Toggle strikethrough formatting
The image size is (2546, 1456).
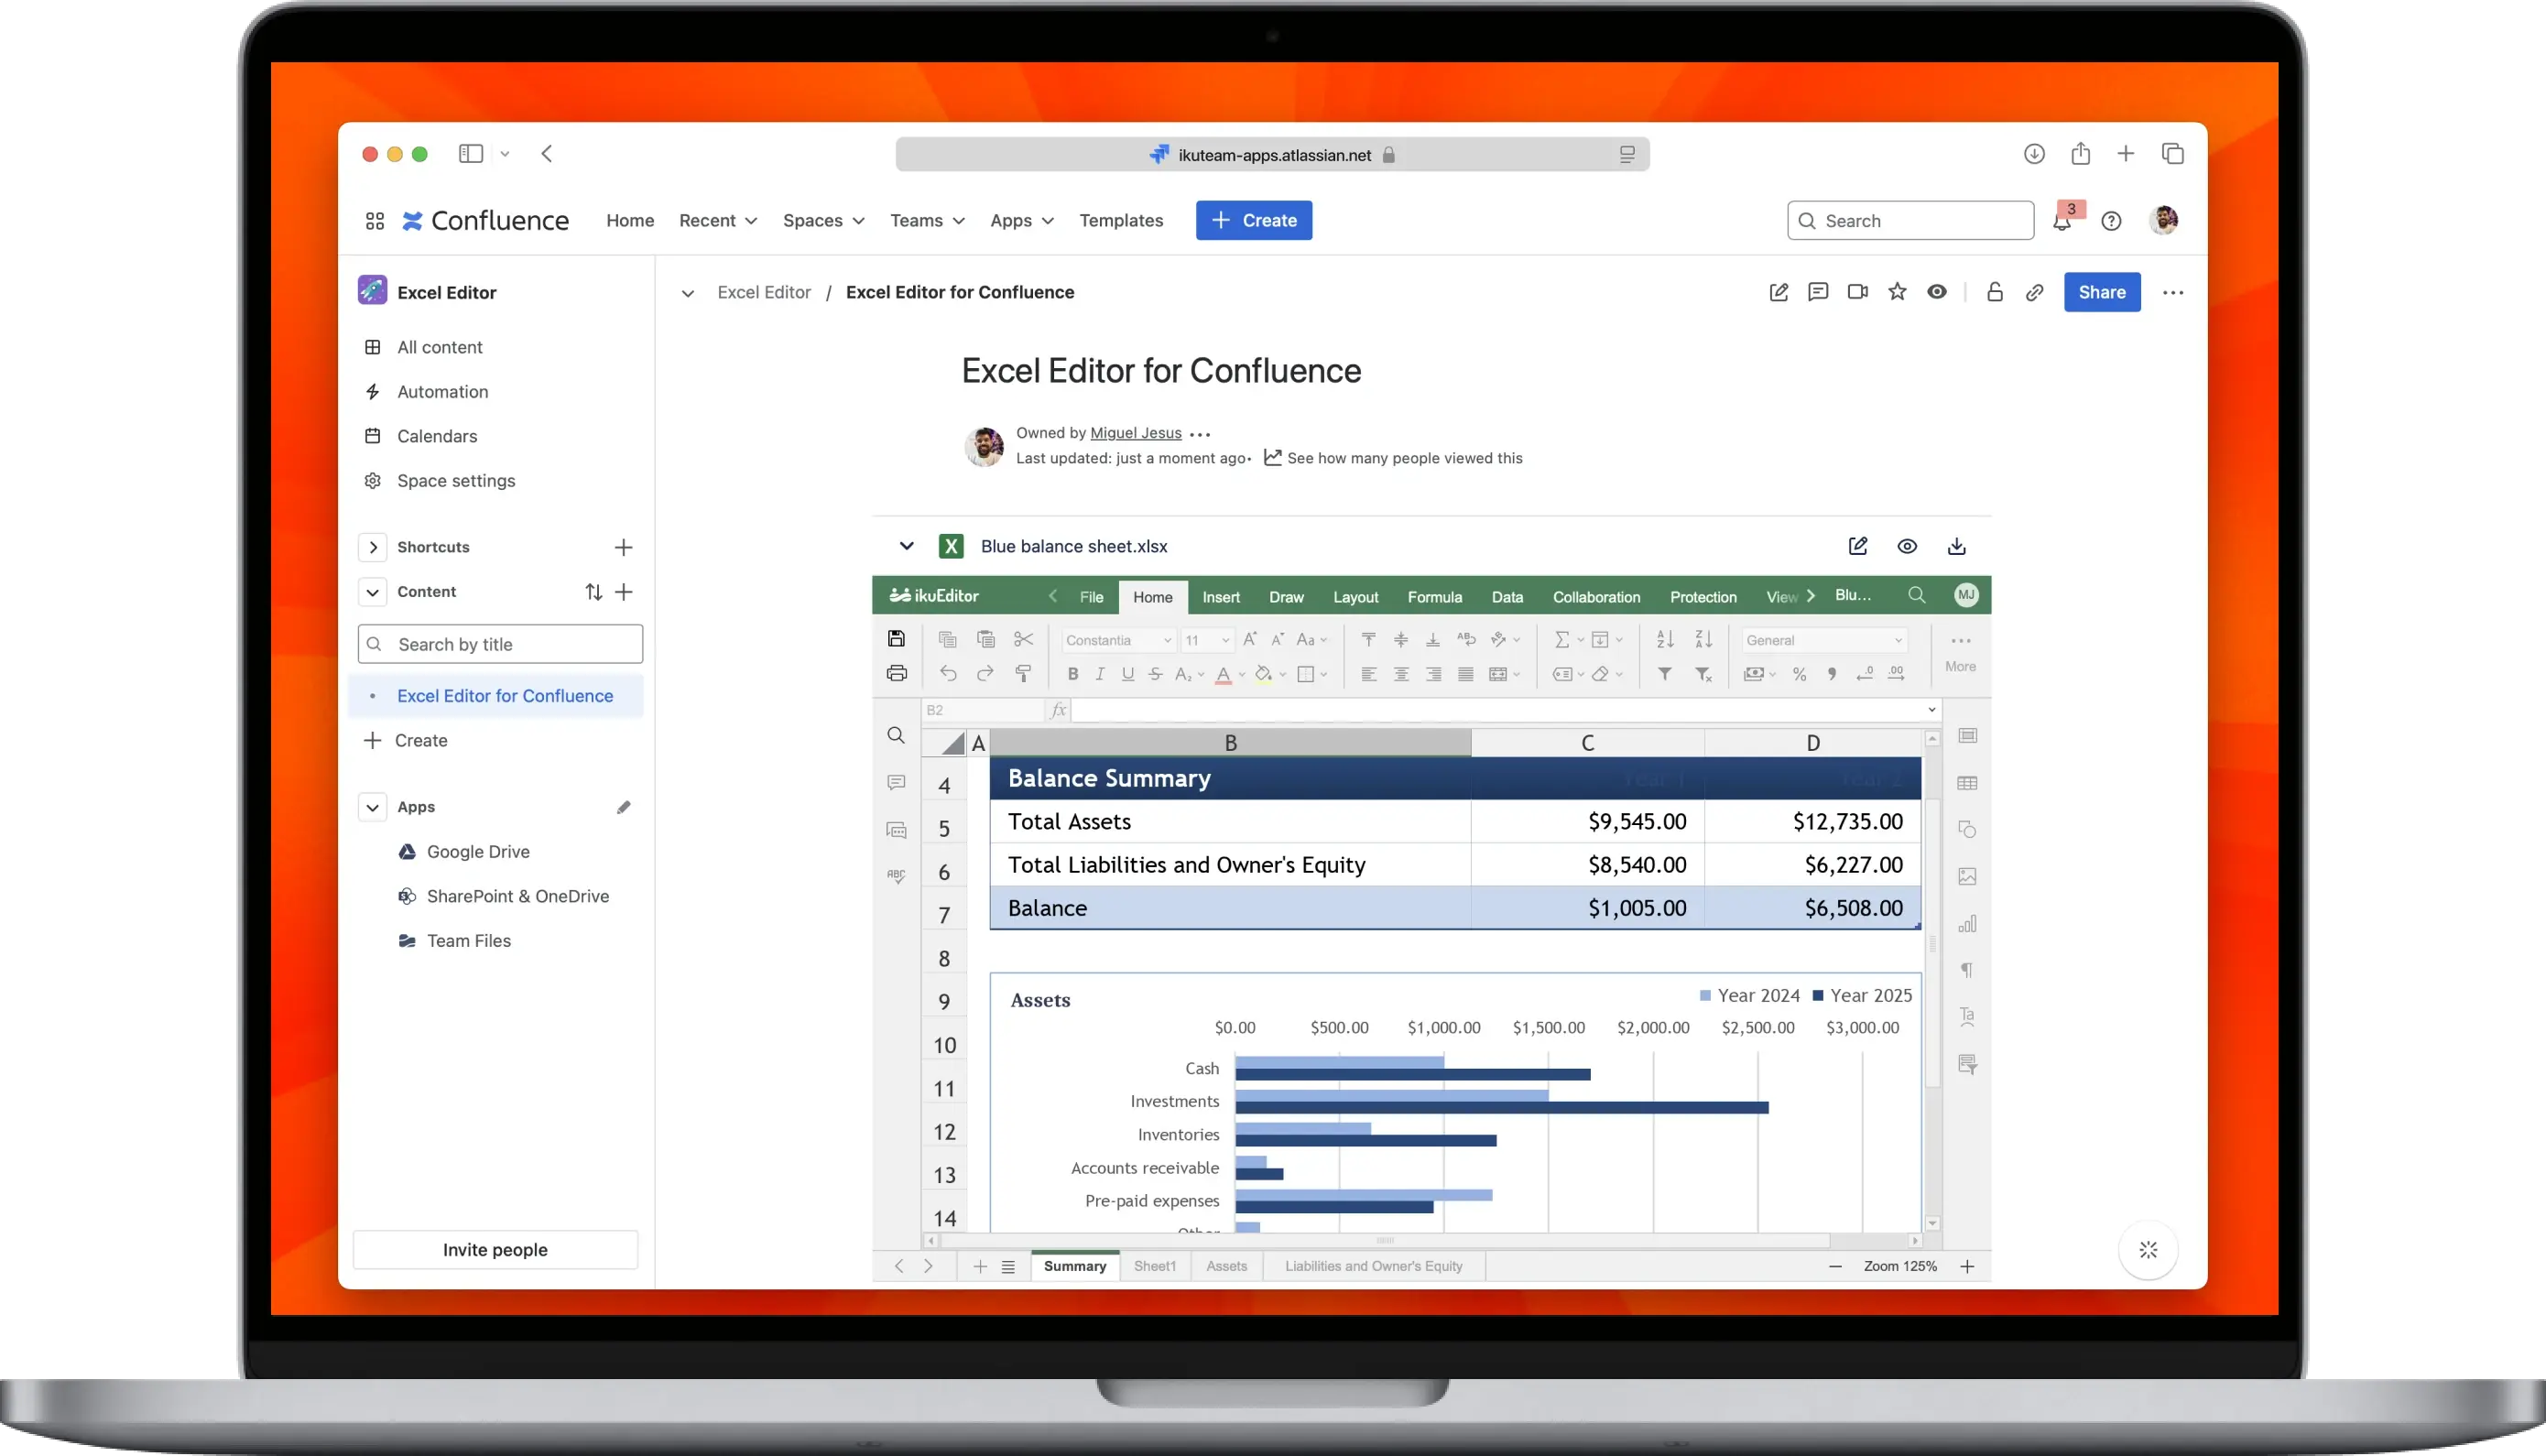[x=1155, y=674]
